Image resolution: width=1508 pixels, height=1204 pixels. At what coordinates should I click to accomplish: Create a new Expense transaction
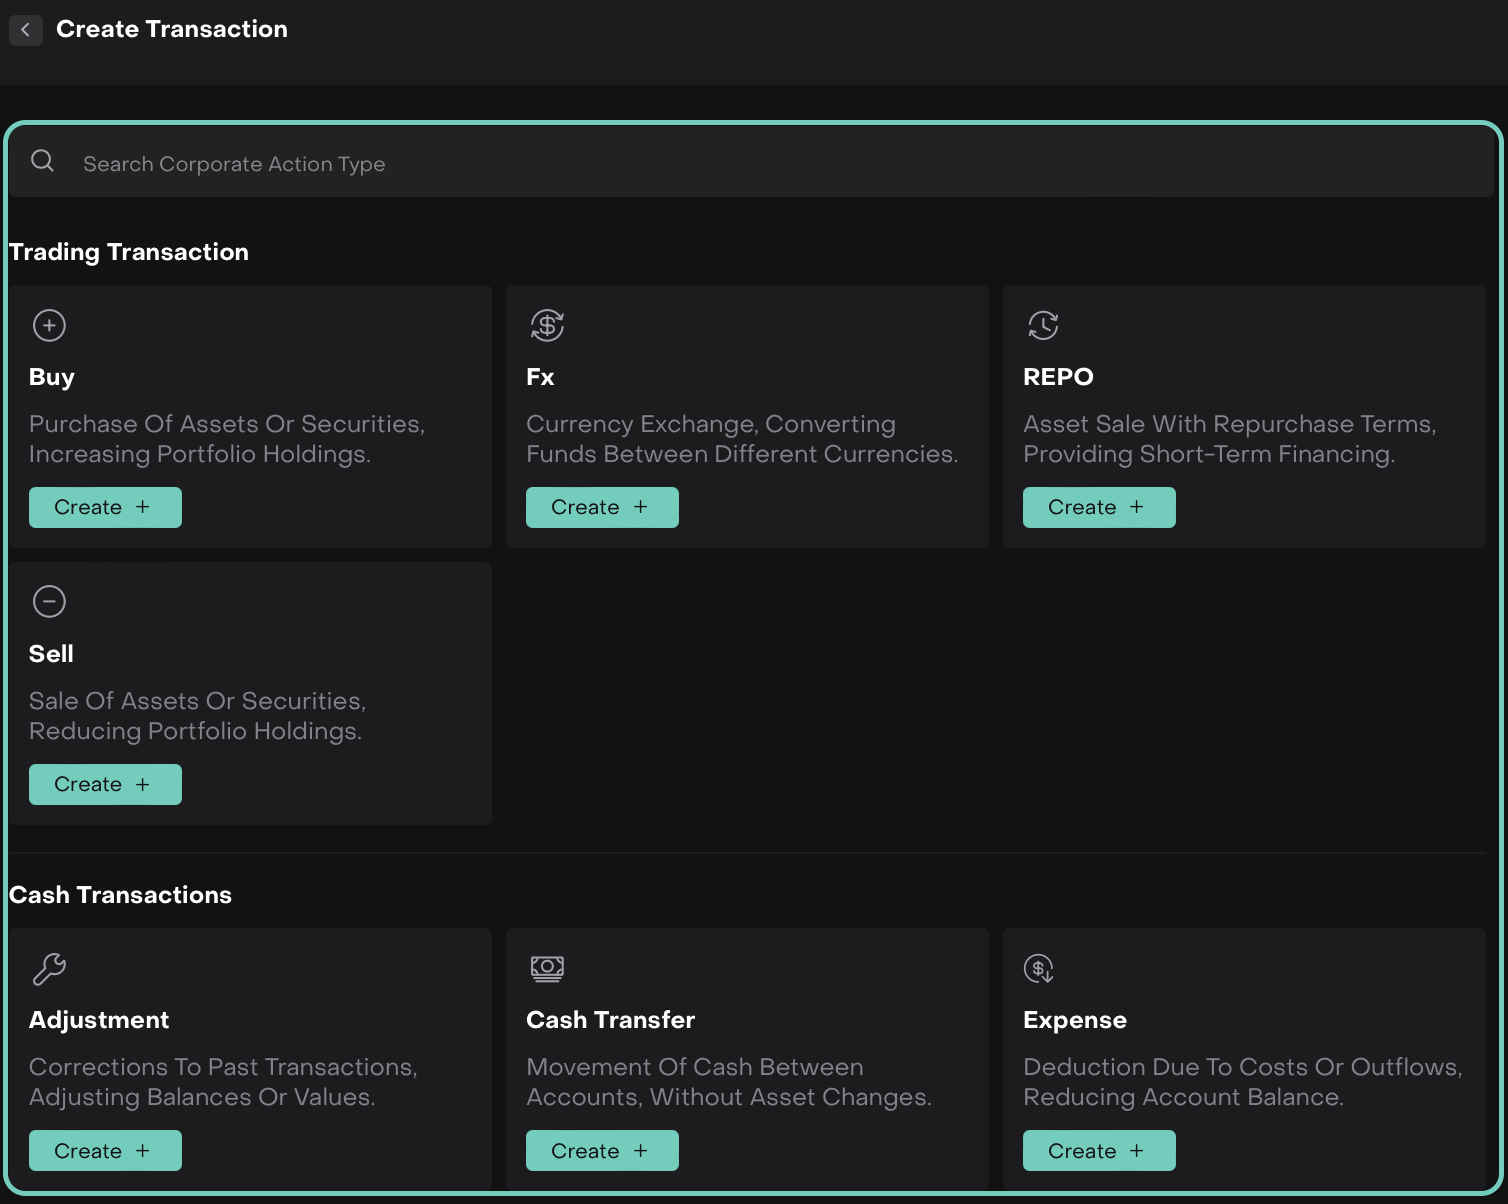1099,1150
